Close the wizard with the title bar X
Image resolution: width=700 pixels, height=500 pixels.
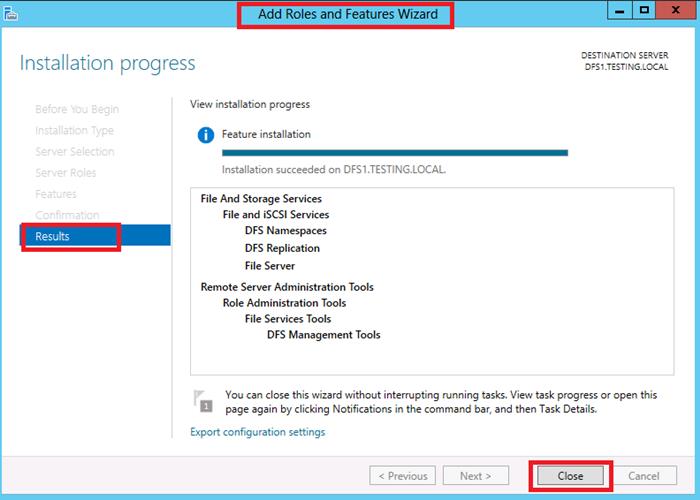[676, 10]
